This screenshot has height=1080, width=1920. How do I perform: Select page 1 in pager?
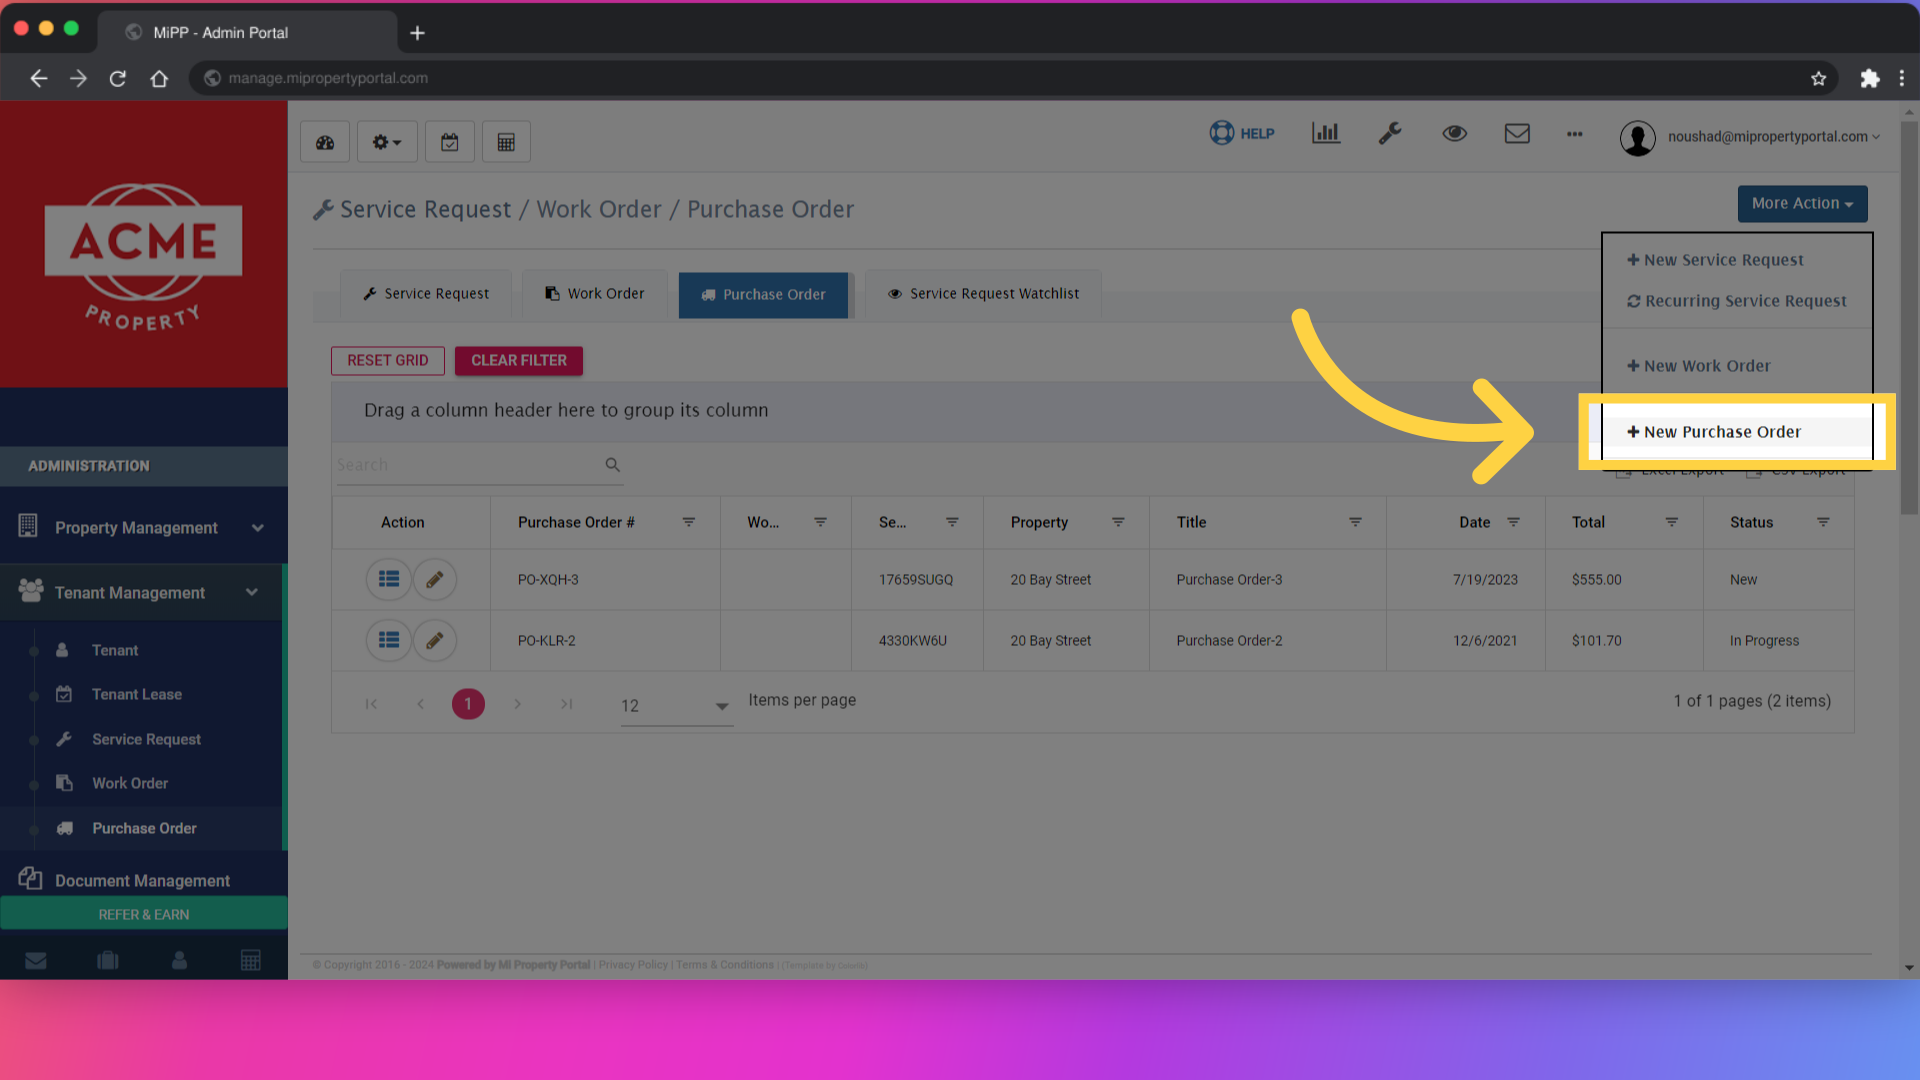tap(468, 704)
